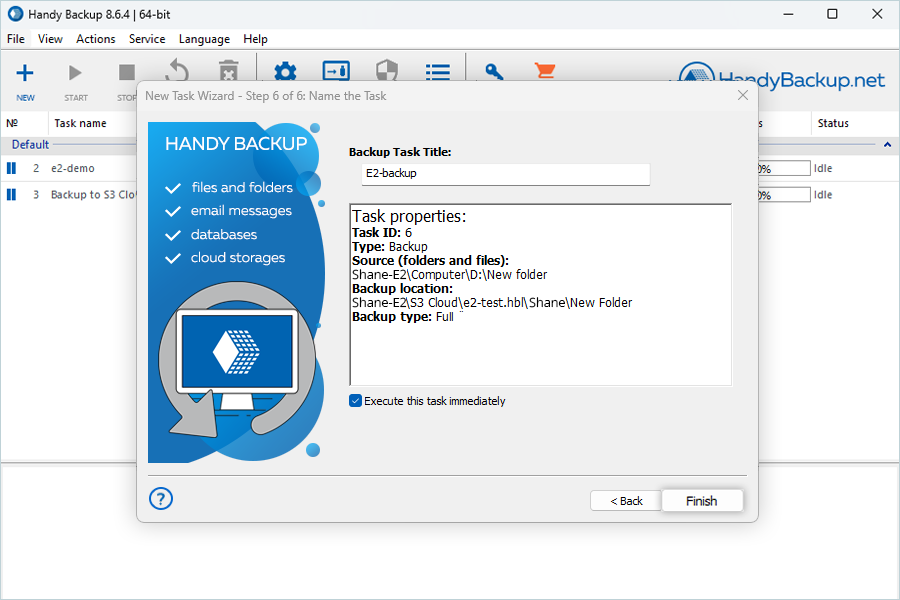Click the trash can delete toolbar icon
This screenshot has width=900, height=600.
pos(228,71)
